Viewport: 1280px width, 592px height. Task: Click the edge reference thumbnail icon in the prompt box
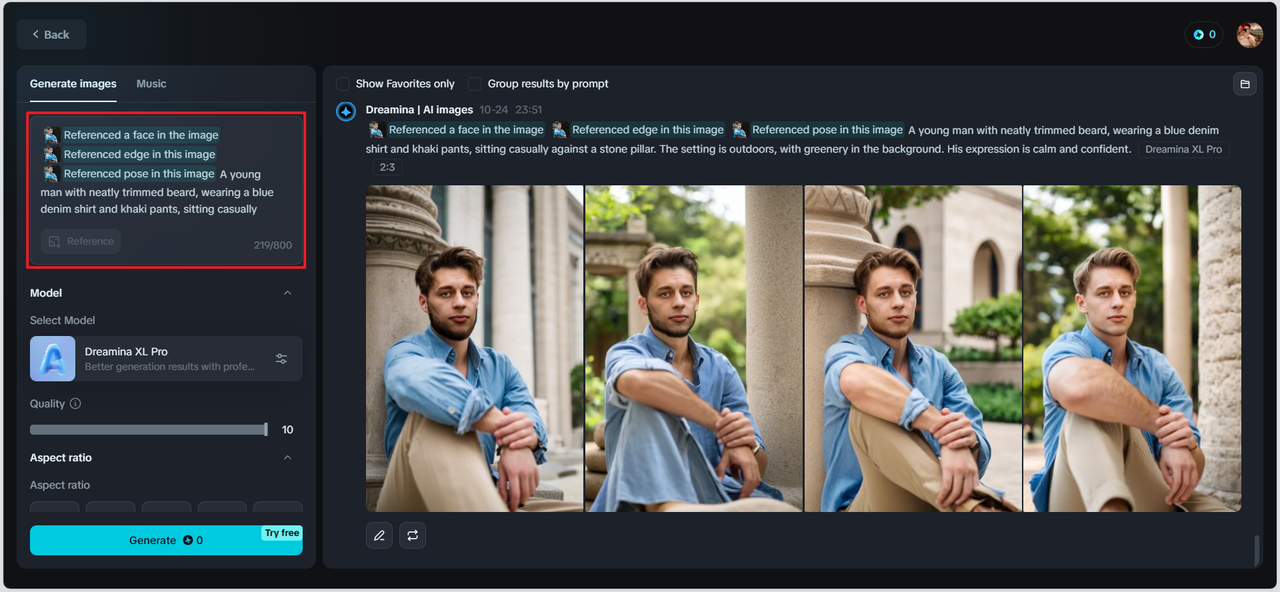[51, 154]
